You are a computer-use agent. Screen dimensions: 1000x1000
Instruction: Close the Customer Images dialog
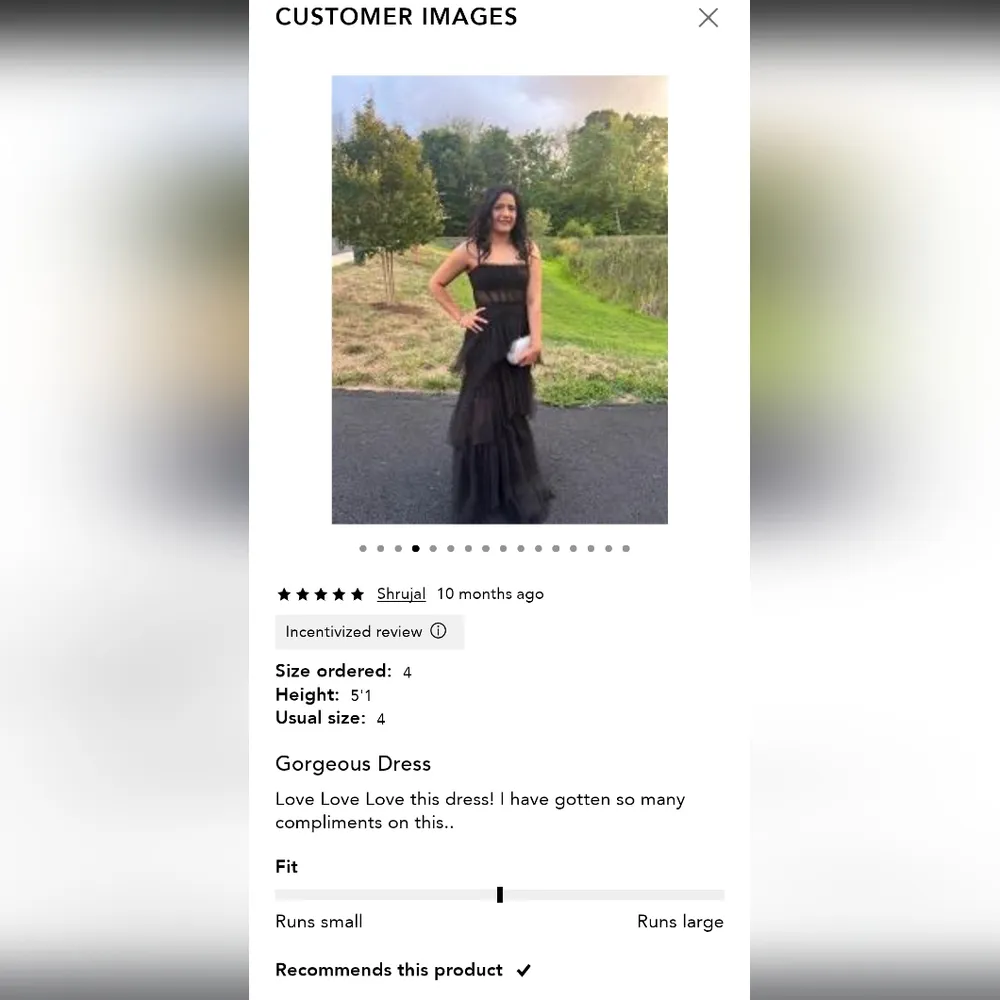click(708, 18)
